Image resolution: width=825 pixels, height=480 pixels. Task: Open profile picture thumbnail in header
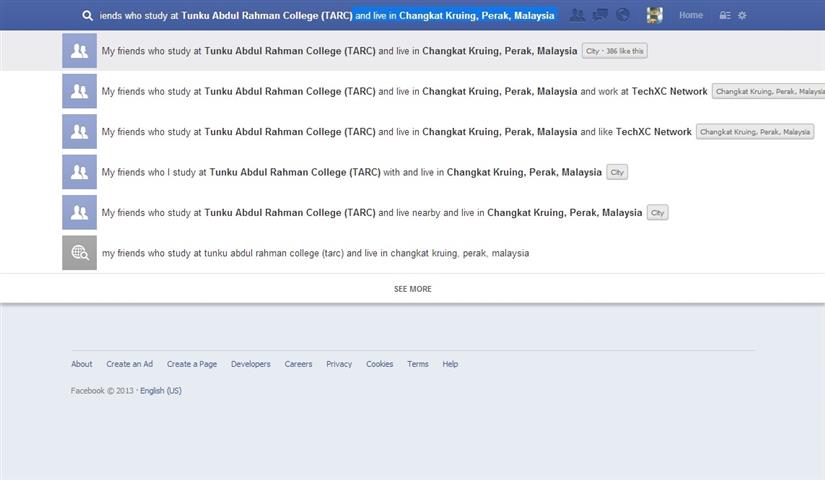(x=655, y=15)
